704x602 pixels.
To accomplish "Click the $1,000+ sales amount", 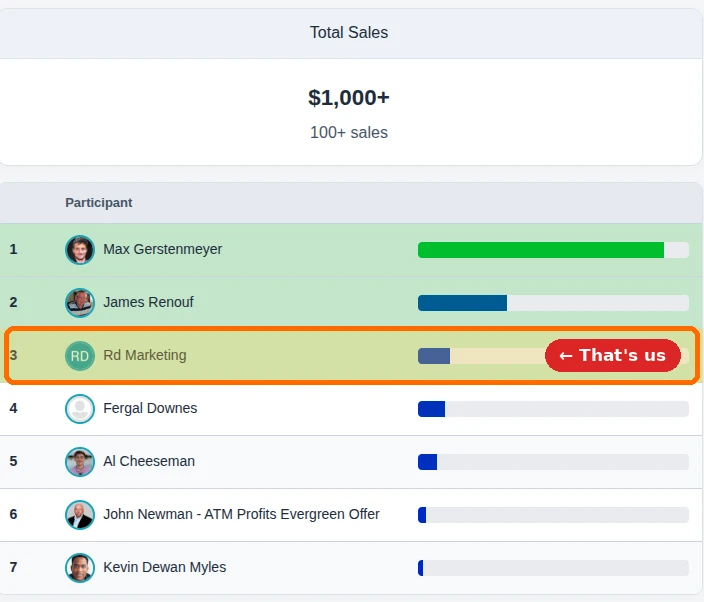I will click(x=349, y=97).
